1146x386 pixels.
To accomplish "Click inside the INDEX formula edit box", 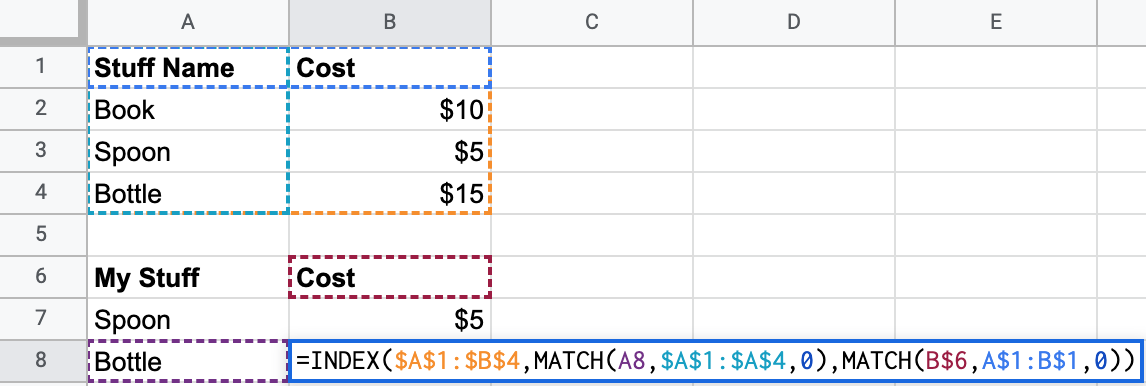I will click(x=715, y=360).
